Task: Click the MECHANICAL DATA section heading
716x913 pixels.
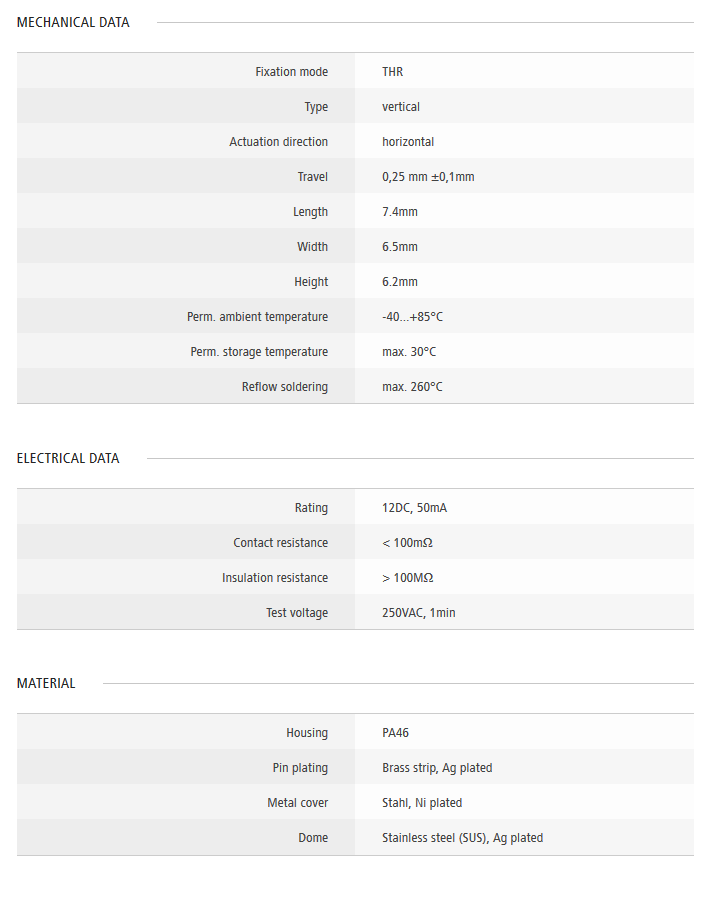Action: point(73,22)
